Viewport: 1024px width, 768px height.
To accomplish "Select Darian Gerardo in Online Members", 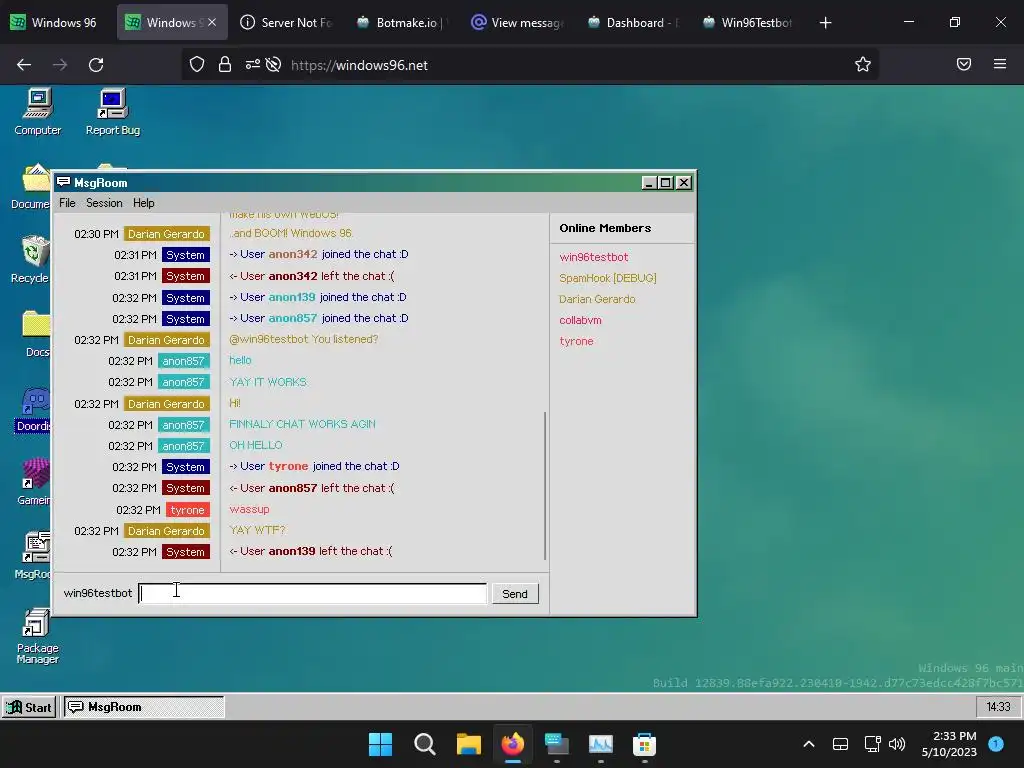I will [597, 299].
